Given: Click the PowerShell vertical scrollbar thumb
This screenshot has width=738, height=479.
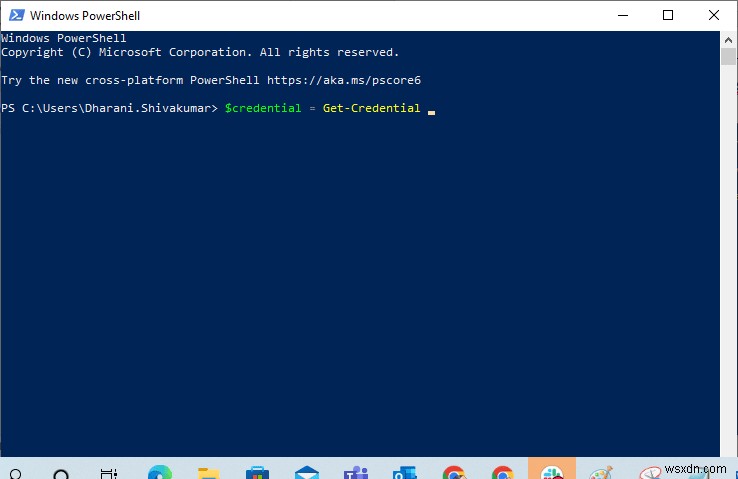Looking at the screenshot, I should [728, 56].
